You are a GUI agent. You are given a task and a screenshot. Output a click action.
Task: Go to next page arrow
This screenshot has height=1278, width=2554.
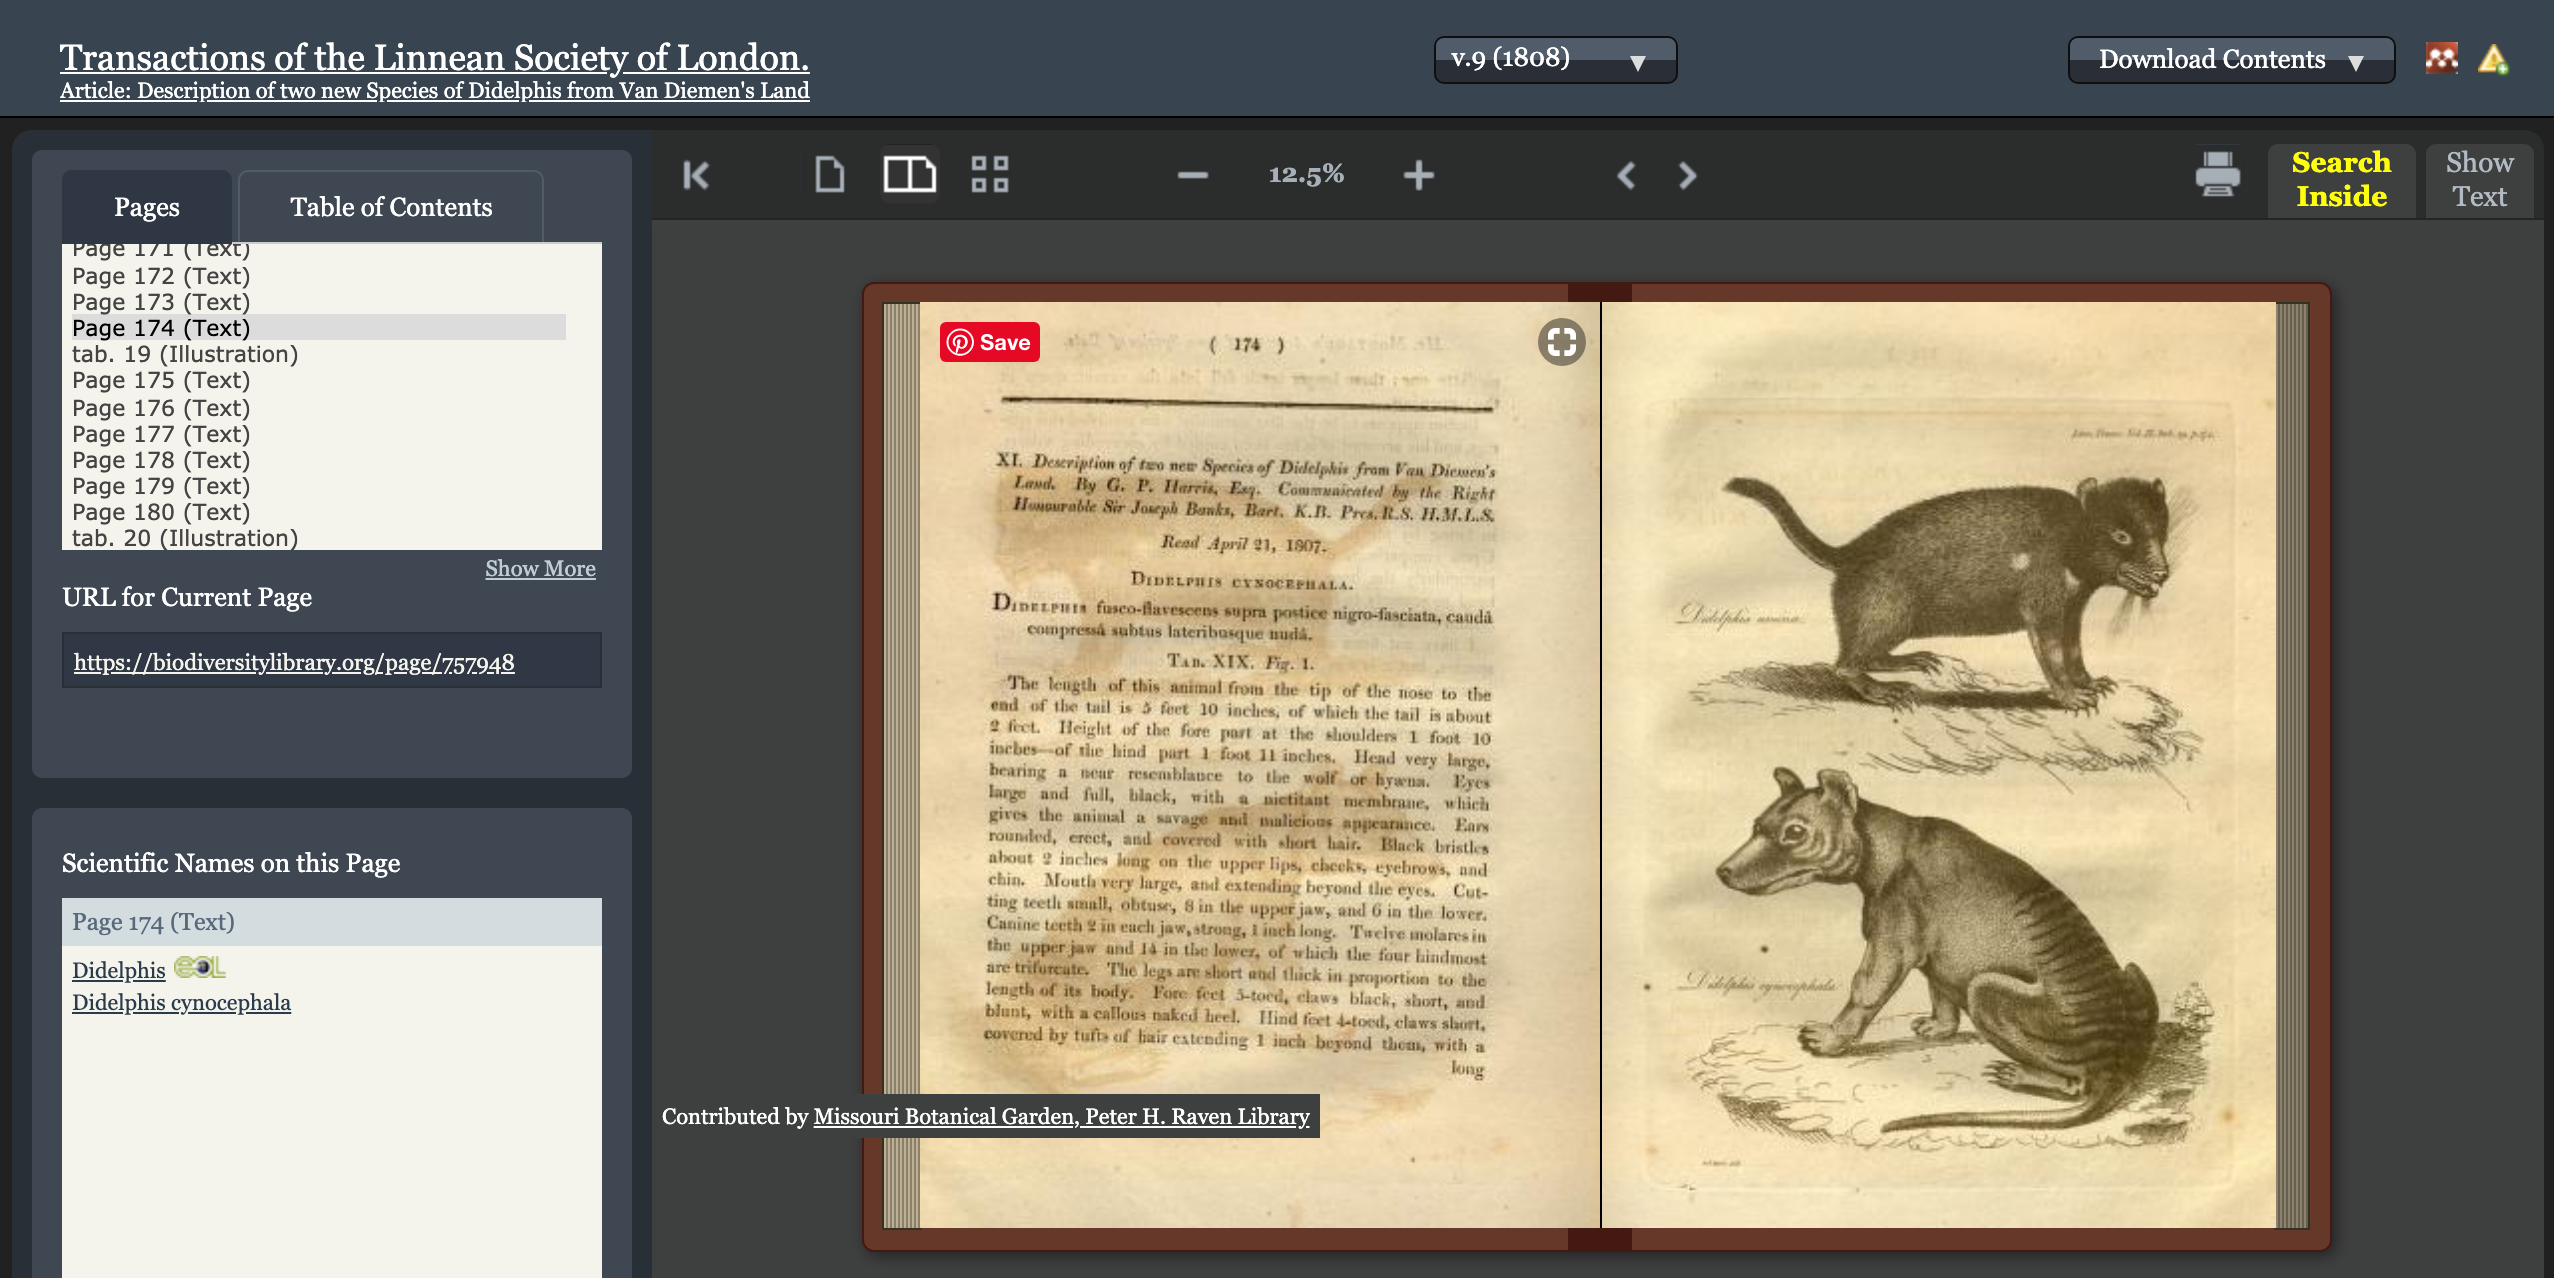1687,176
